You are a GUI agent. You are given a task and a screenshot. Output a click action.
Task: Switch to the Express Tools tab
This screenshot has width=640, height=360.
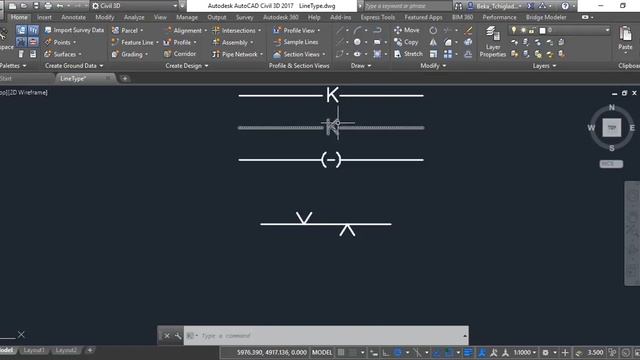coord(378,18)
